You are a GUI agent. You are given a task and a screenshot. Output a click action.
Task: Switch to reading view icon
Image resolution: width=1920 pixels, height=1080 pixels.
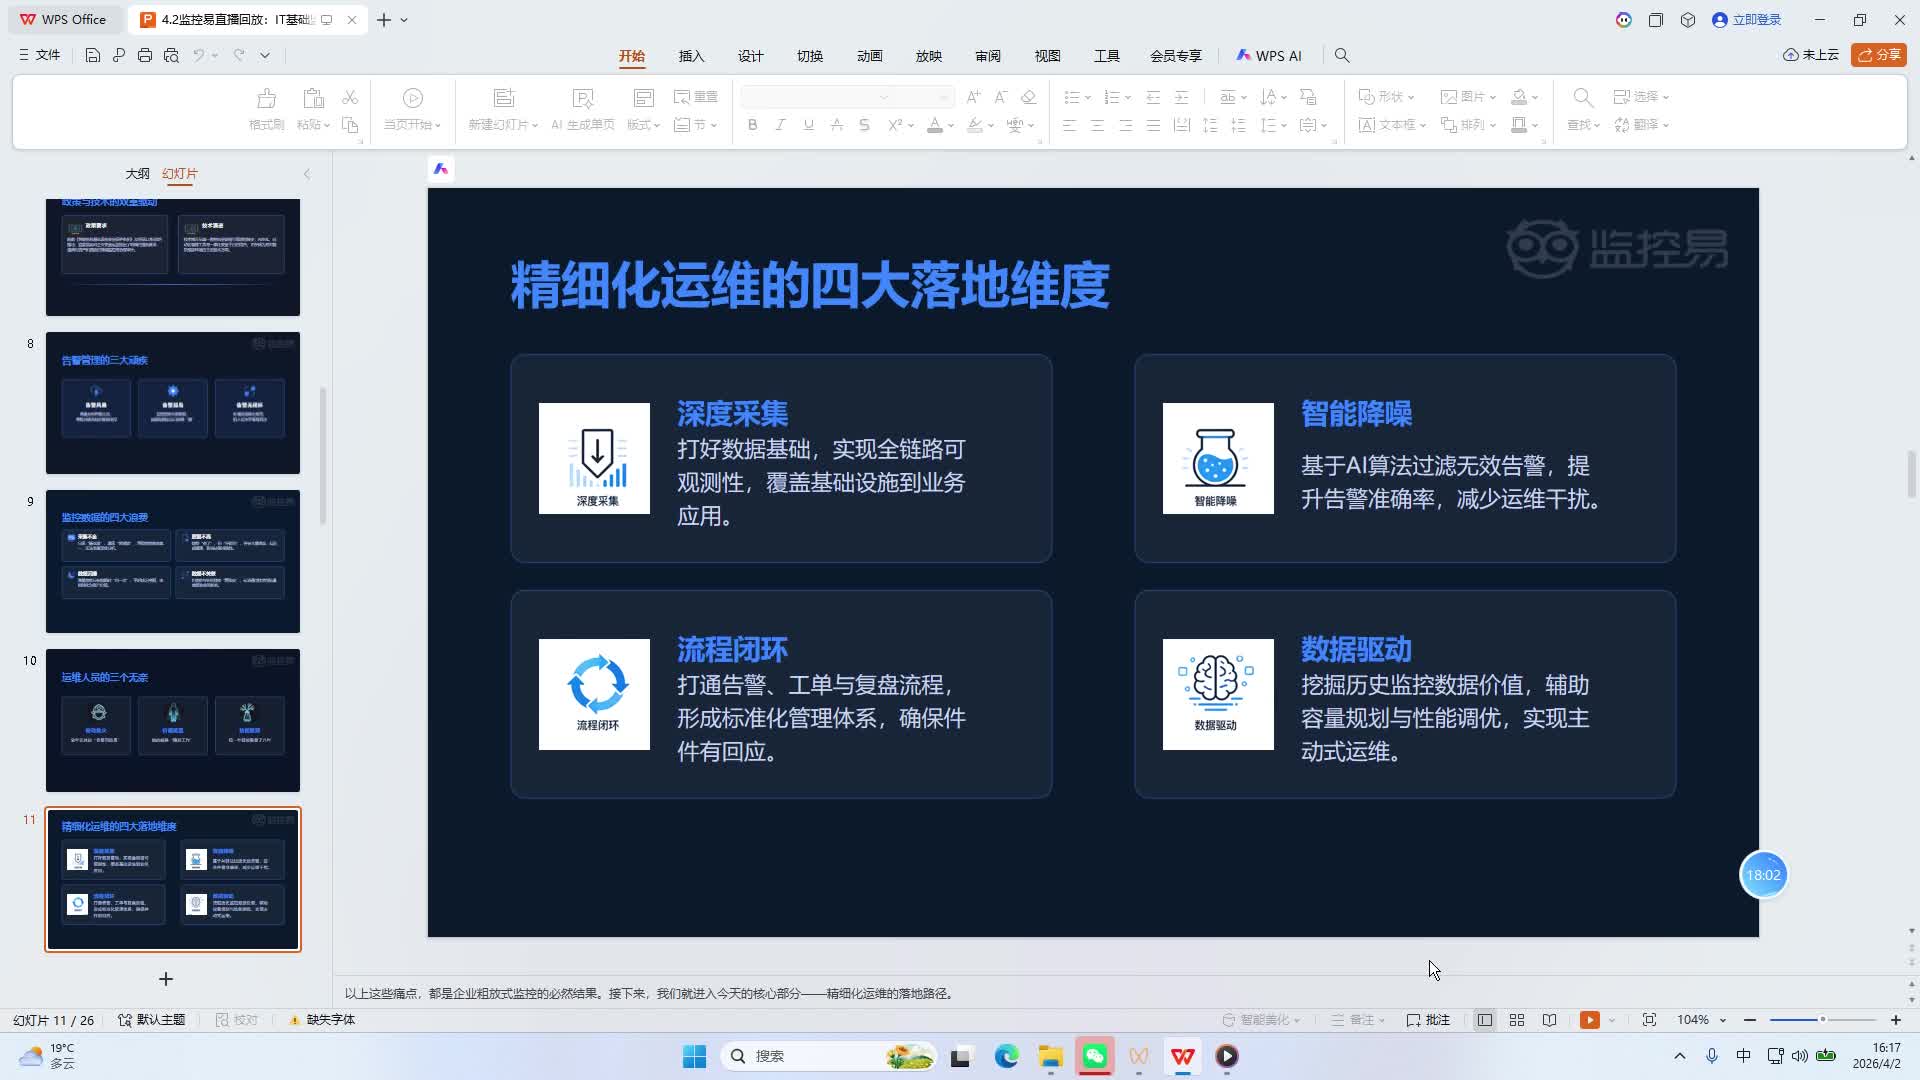point(1549,1020)
